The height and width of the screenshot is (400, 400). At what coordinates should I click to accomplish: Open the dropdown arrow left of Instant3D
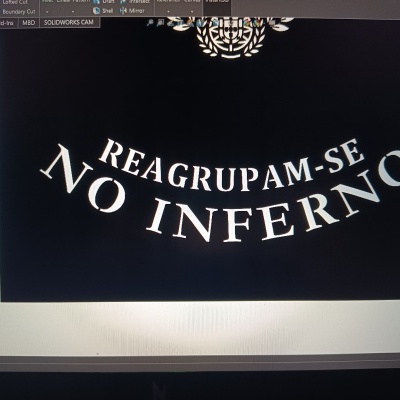tap(192, 11)
